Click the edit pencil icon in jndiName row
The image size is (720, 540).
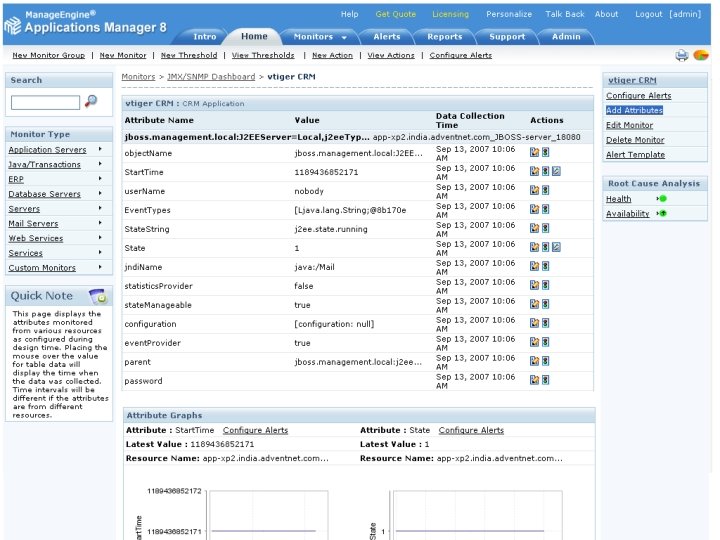coord(534,266)
